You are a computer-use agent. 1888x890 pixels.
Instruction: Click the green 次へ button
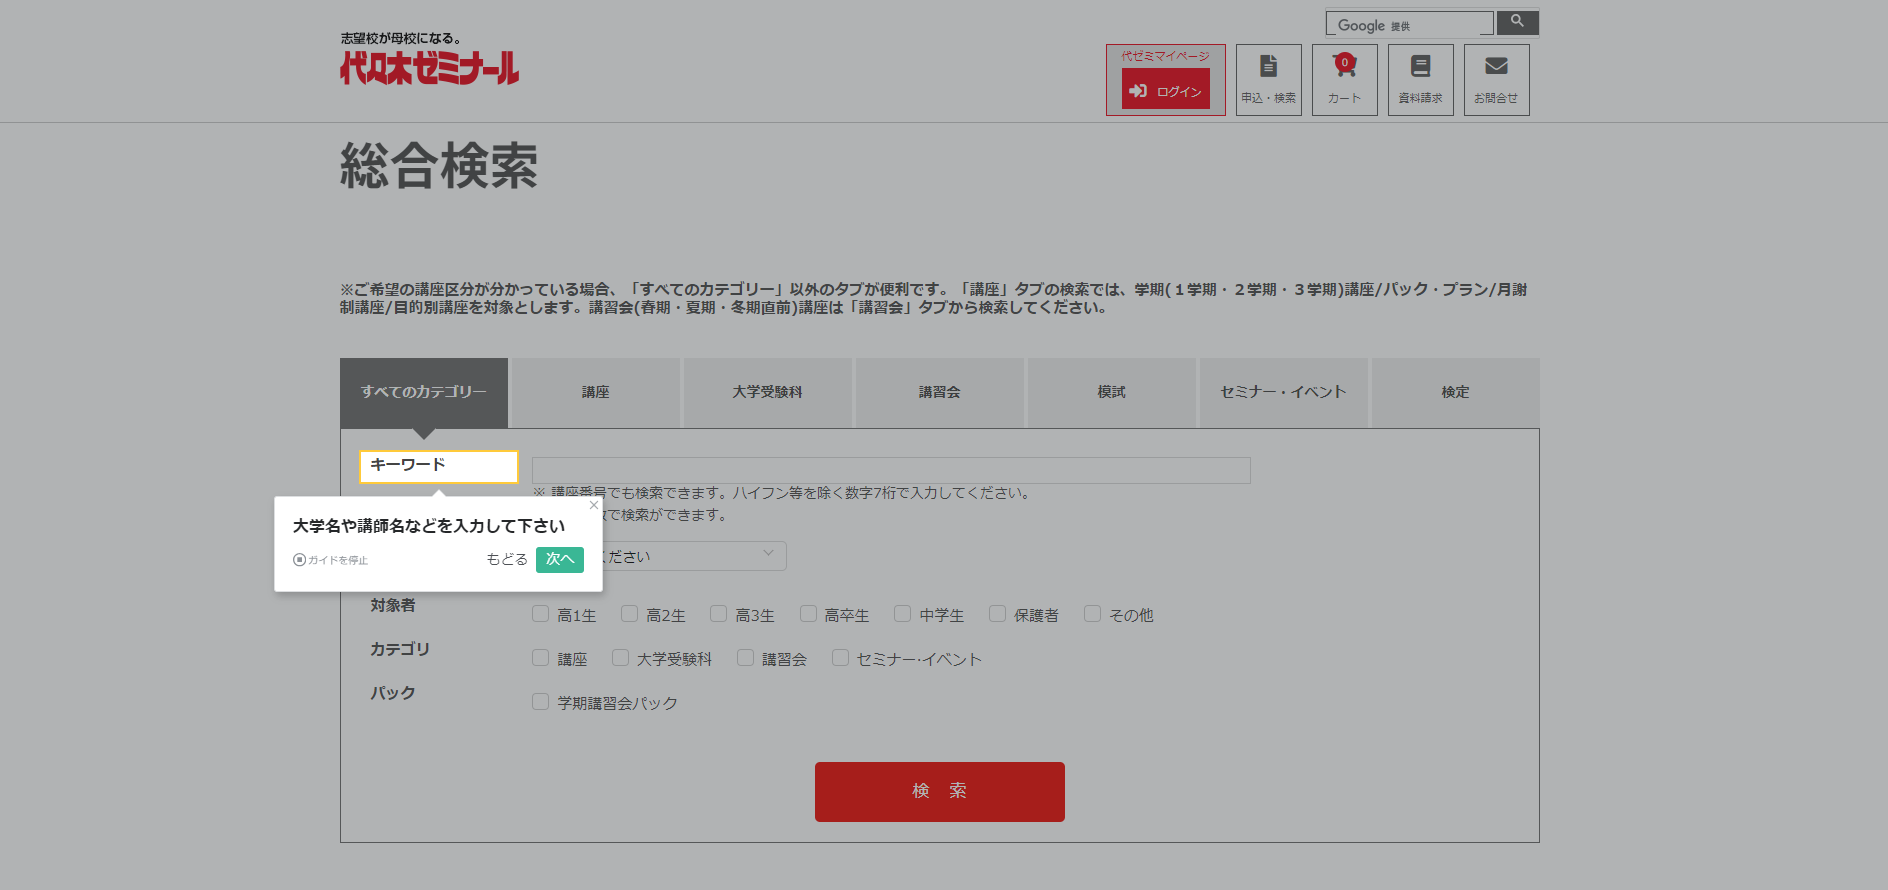click(x=560, y=559)
